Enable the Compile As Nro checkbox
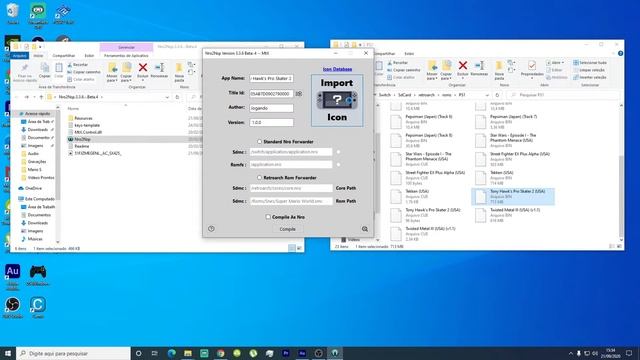 tap(268, 217)
